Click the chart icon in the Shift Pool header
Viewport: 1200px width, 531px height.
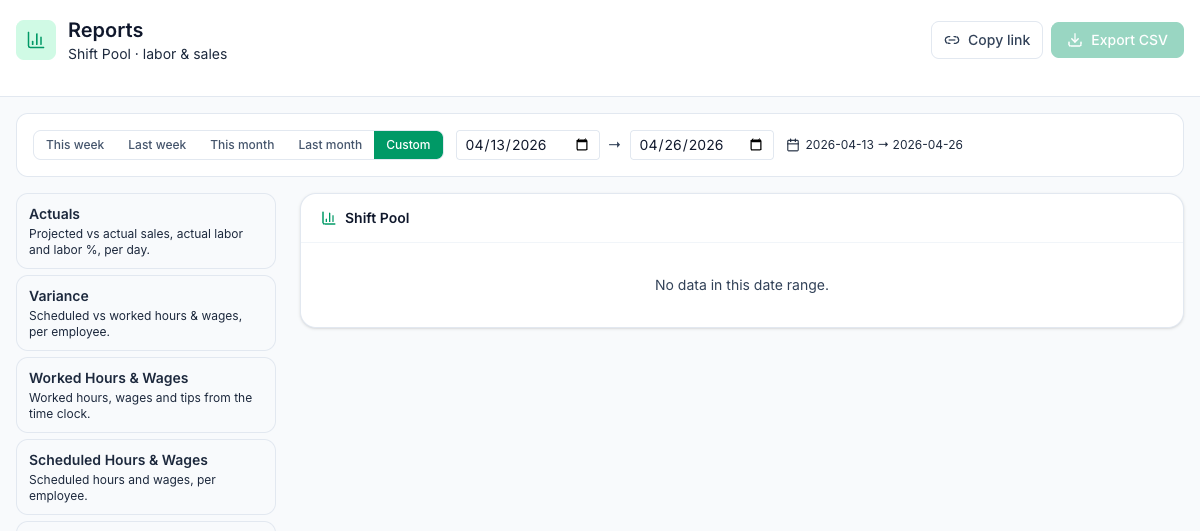[x=328, y=218]
